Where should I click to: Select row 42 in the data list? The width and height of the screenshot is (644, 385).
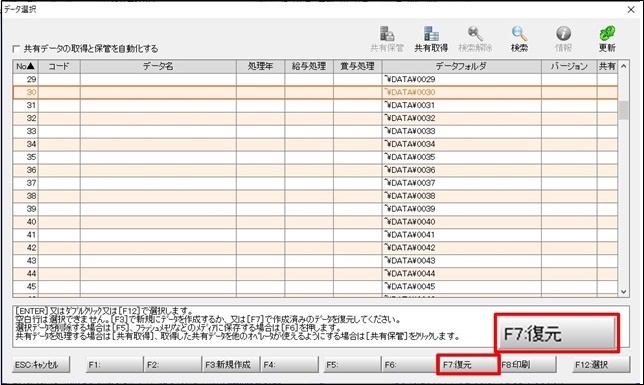[315, 248]
